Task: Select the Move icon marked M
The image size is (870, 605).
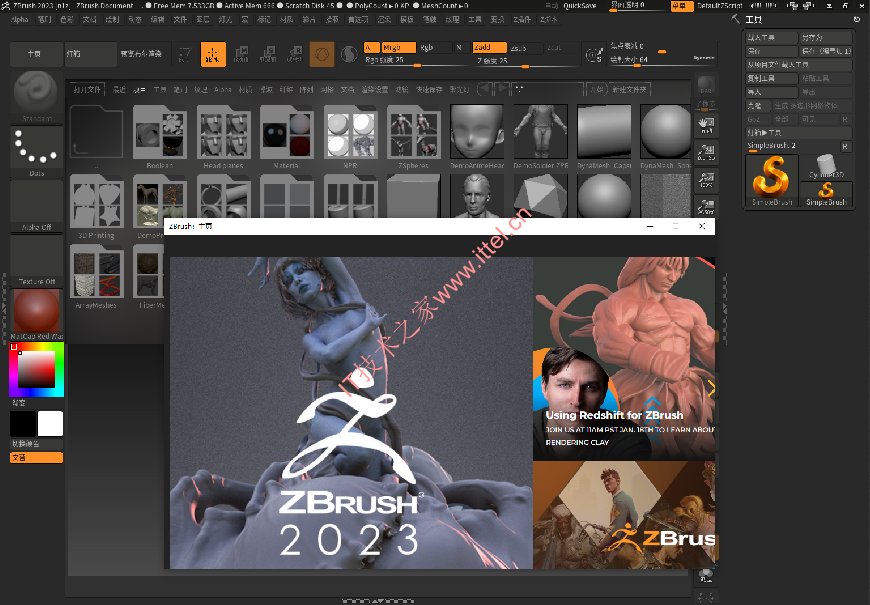Action: click(241, 54)
